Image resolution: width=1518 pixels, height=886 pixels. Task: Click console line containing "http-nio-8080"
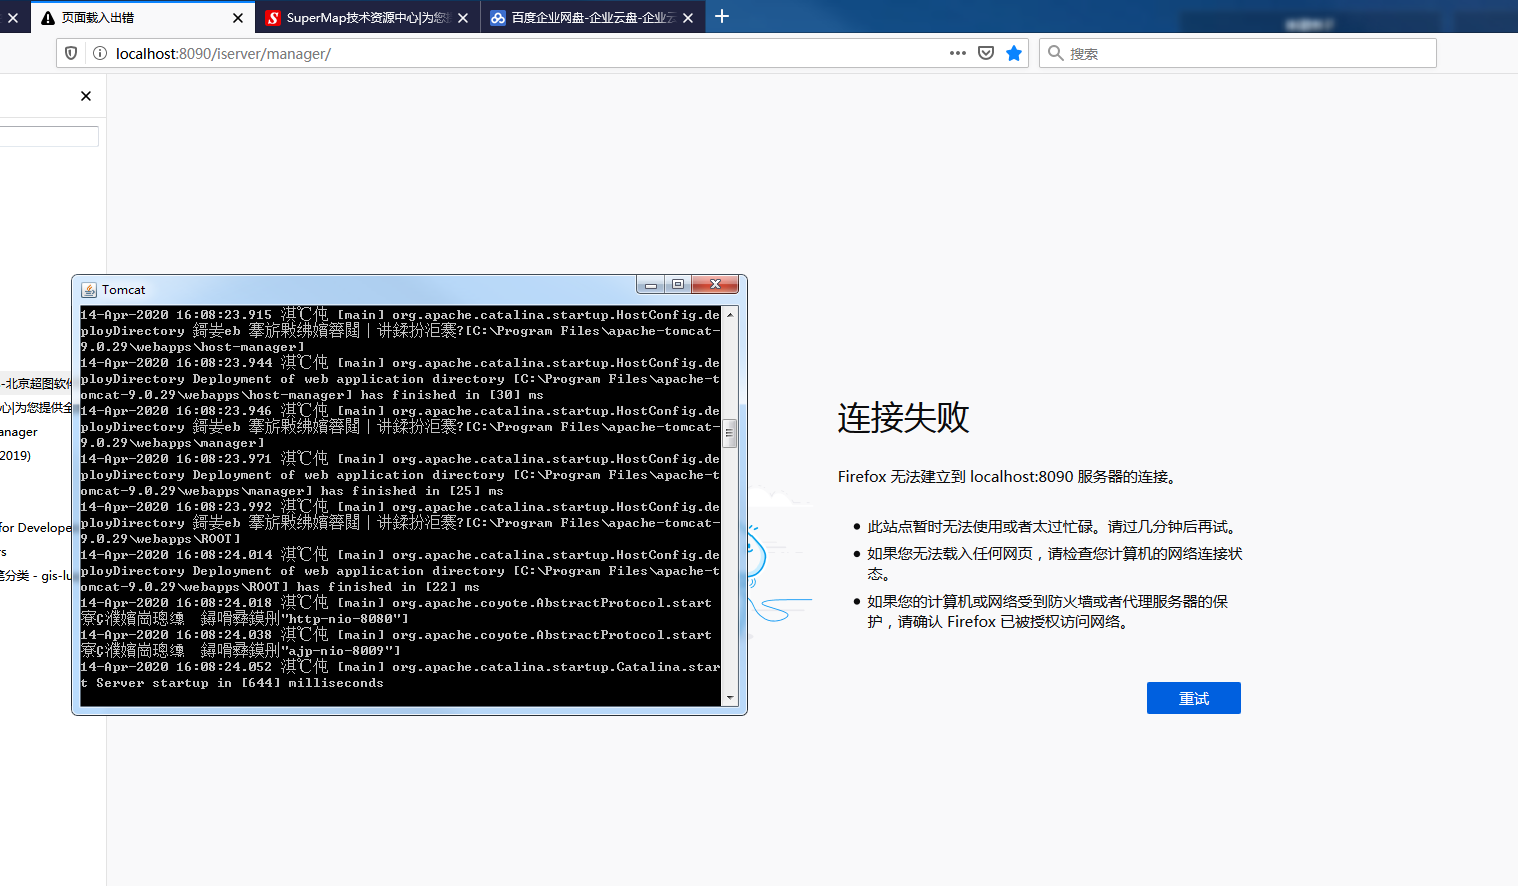tap(245, 619)
